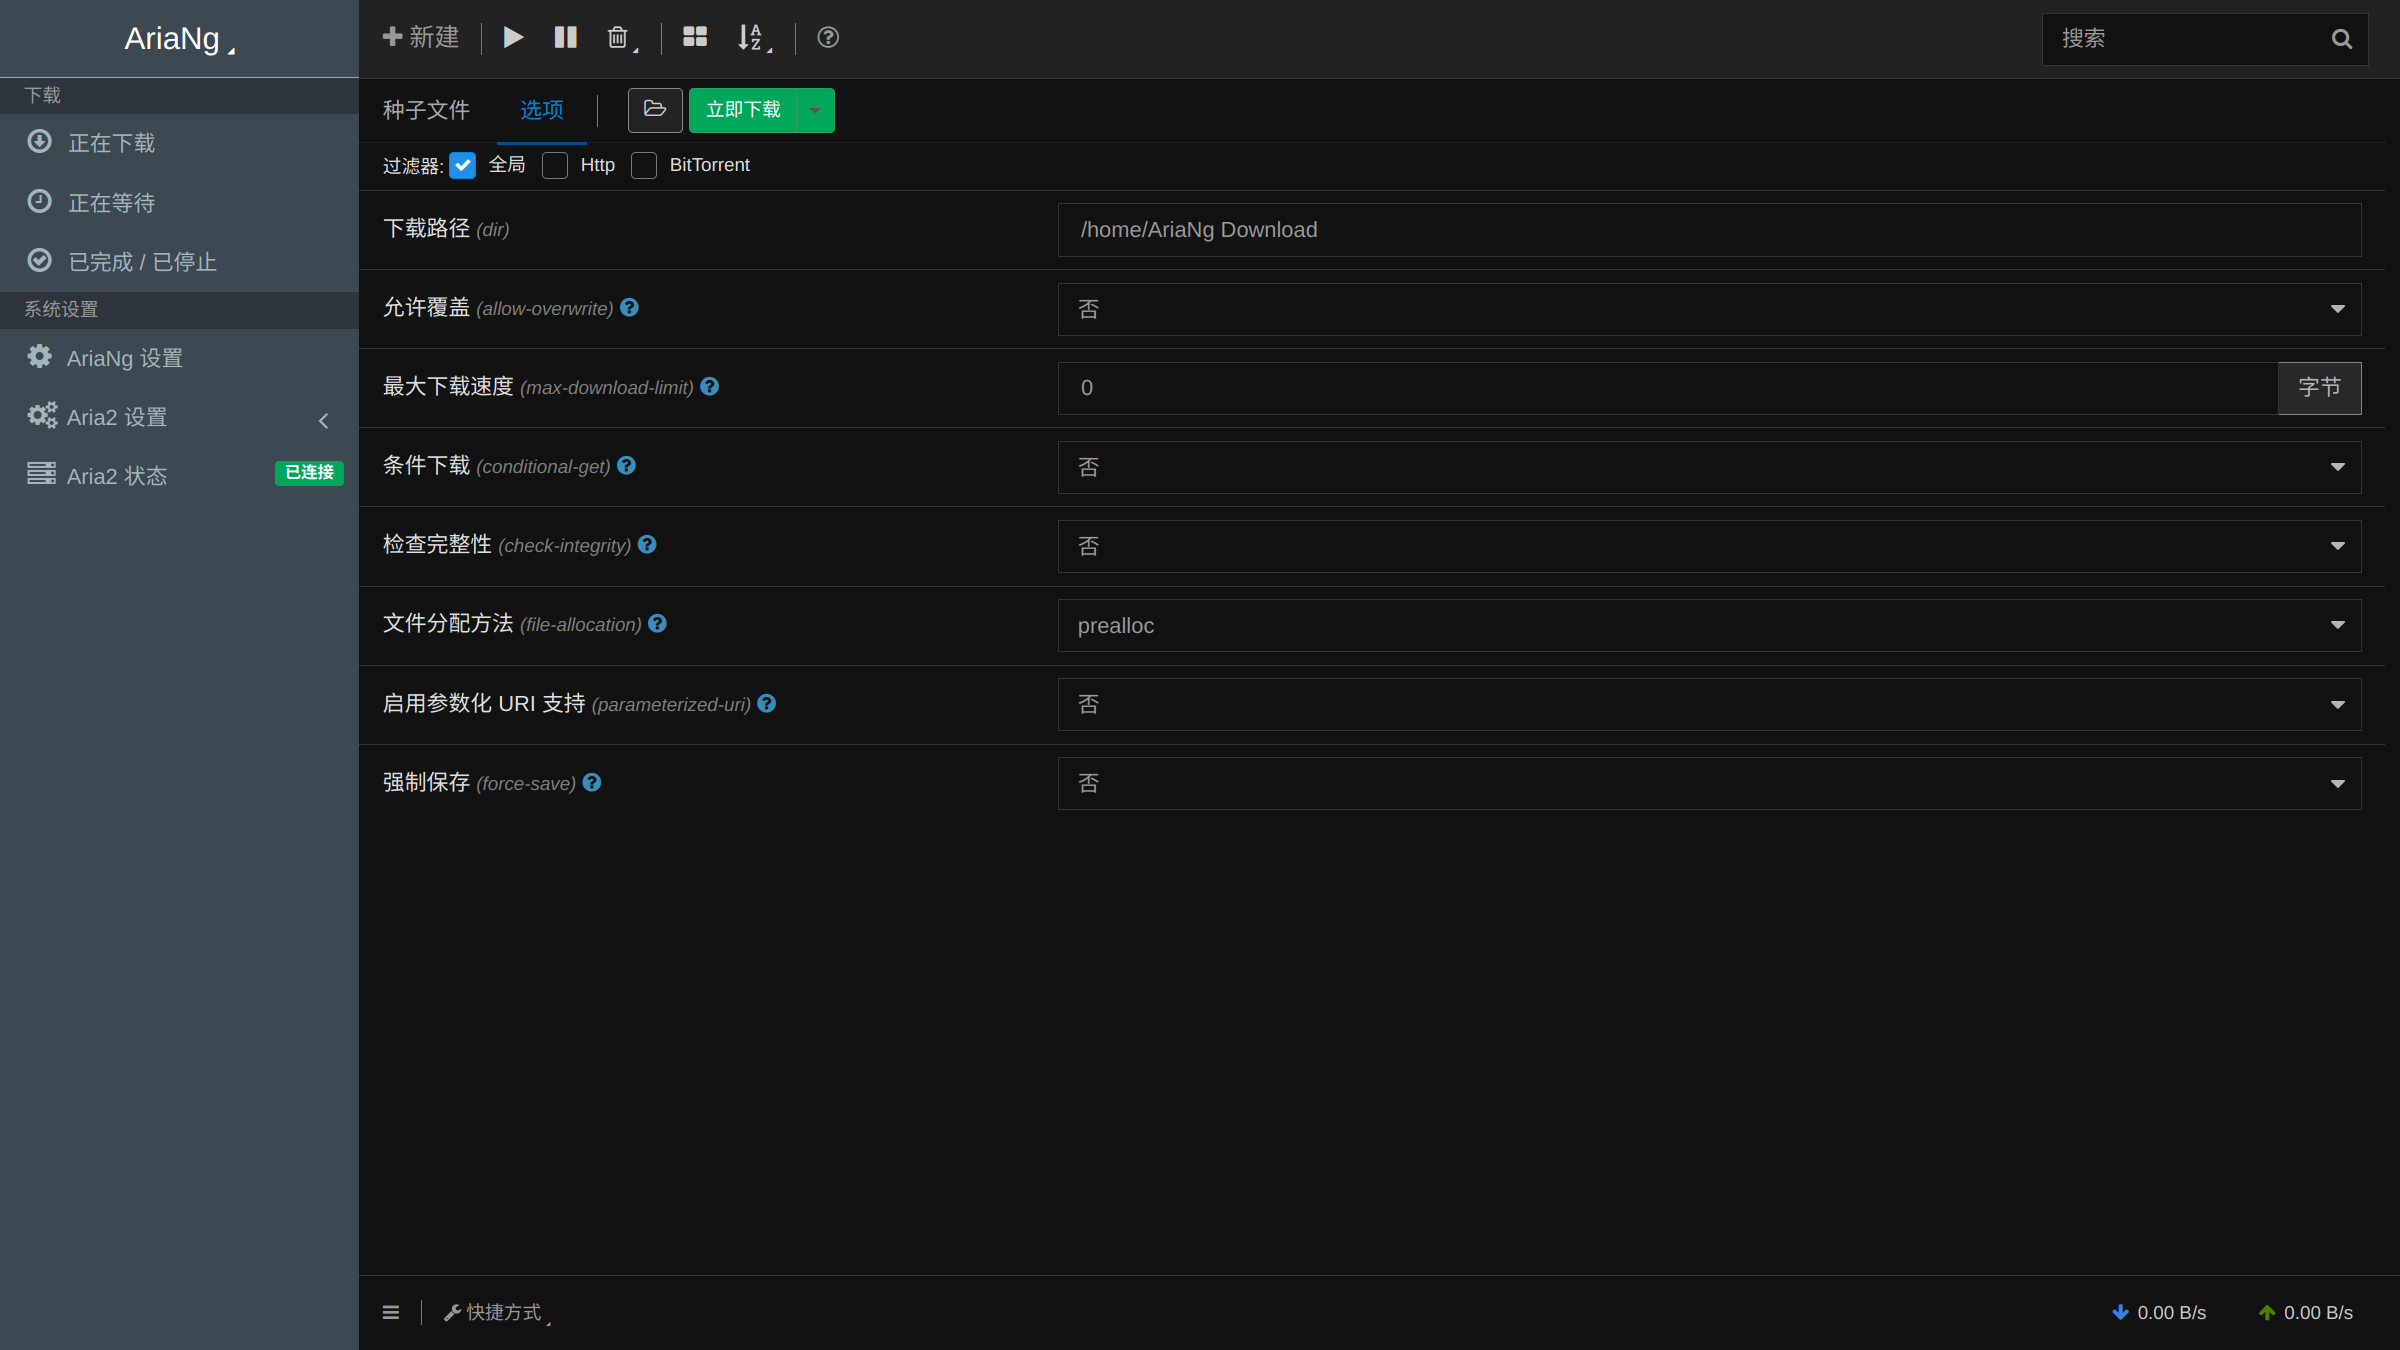Click the upload speed 0.00 B/s indicator
Screen dimensions: 2400x1350
tap(2306, 1312)
